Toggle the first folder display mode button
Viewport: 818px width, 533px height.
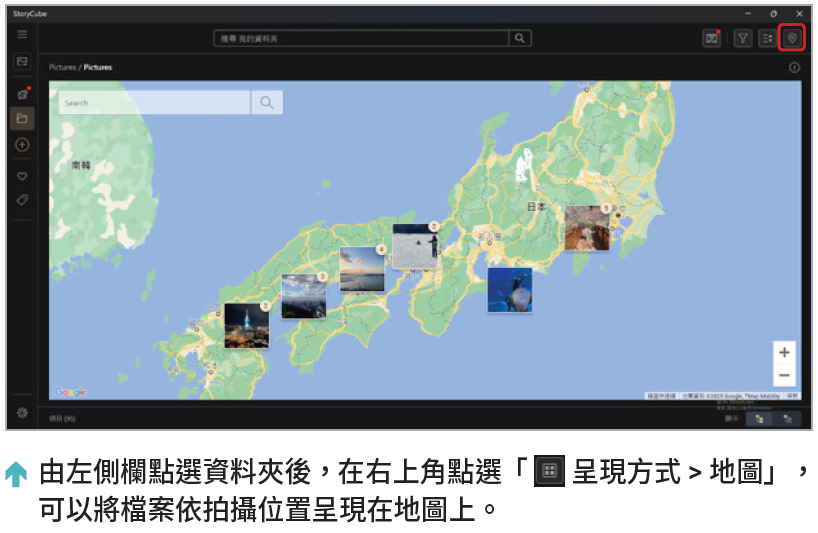click(x=761, y=419)
